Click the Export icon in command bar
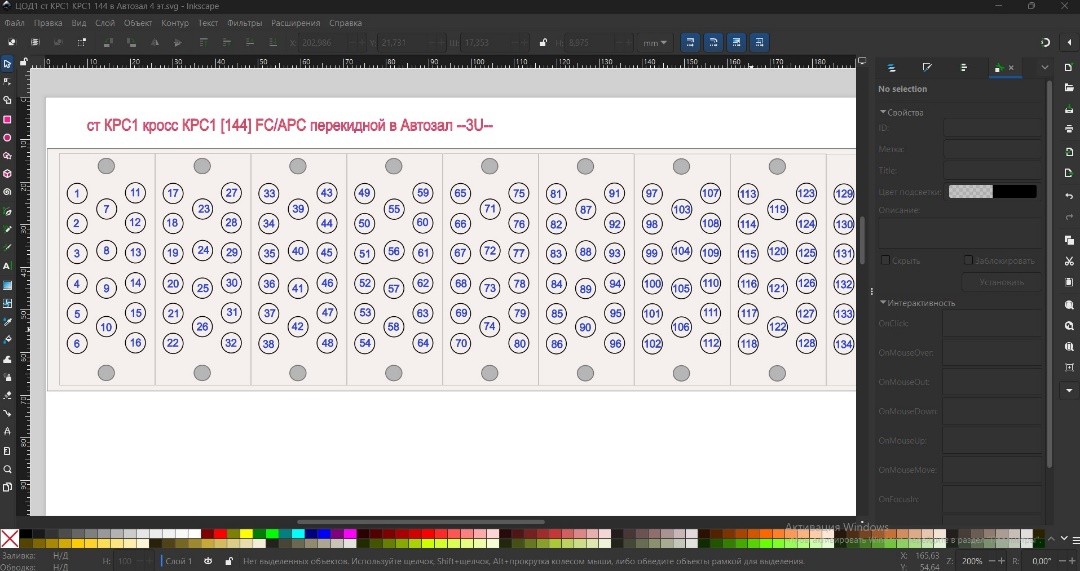 coord(1069,173)
